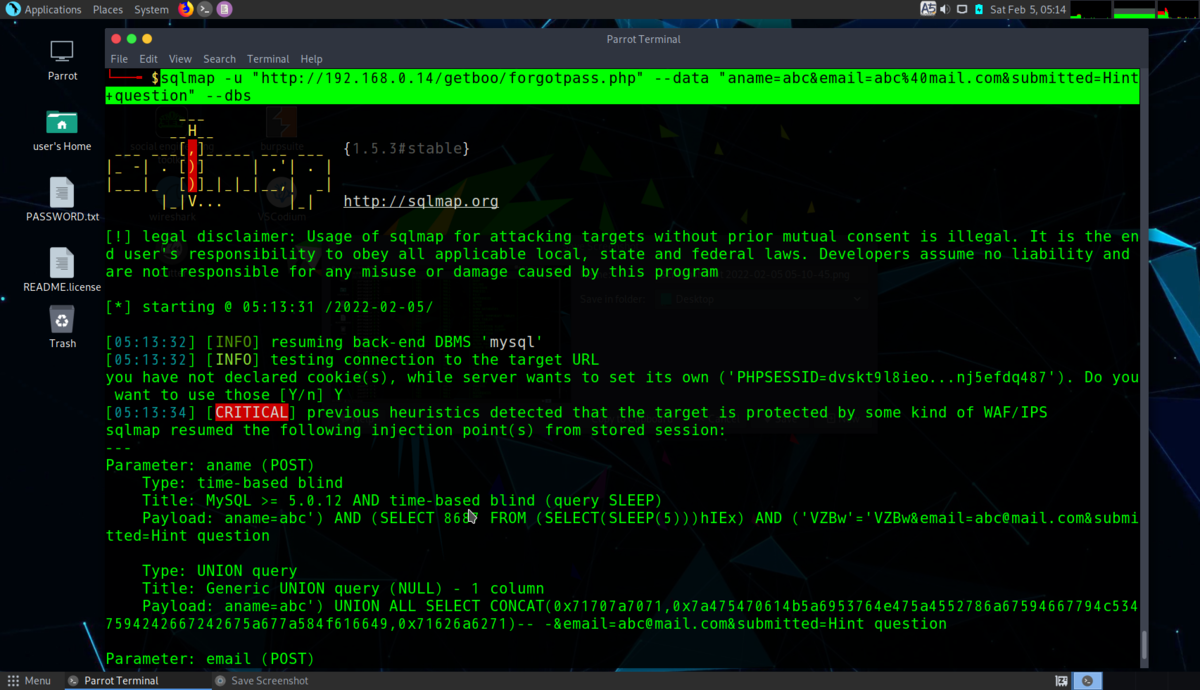
Task: Open the last system monitor graph
Action: pyautogui.click(x=1177, y=9)
